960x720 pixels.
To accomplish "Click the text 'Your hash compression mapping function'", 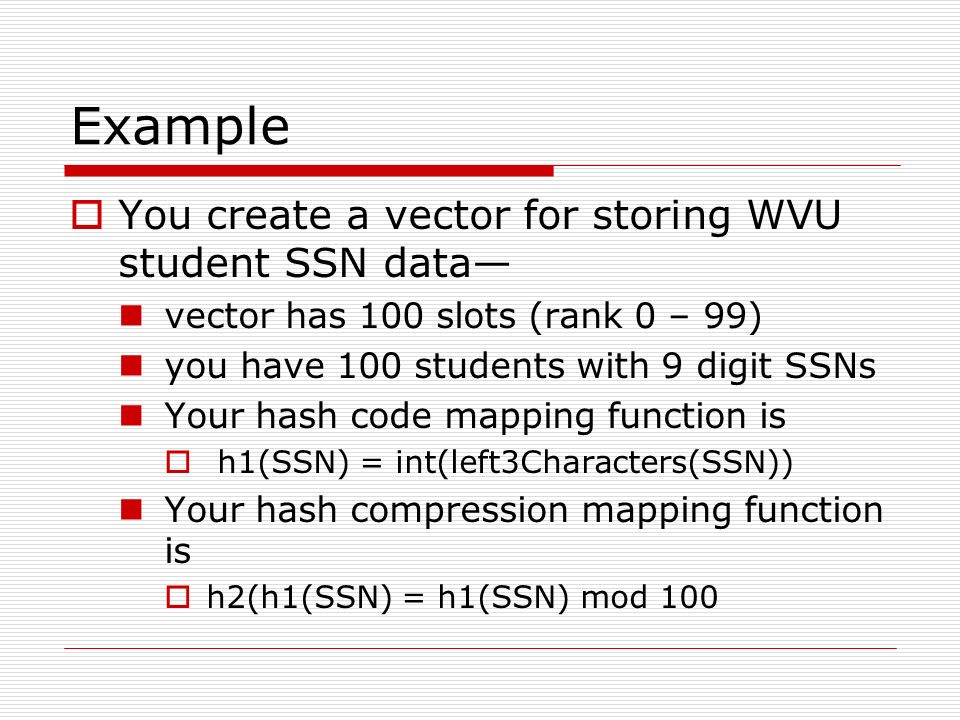I will coord(523,511).
